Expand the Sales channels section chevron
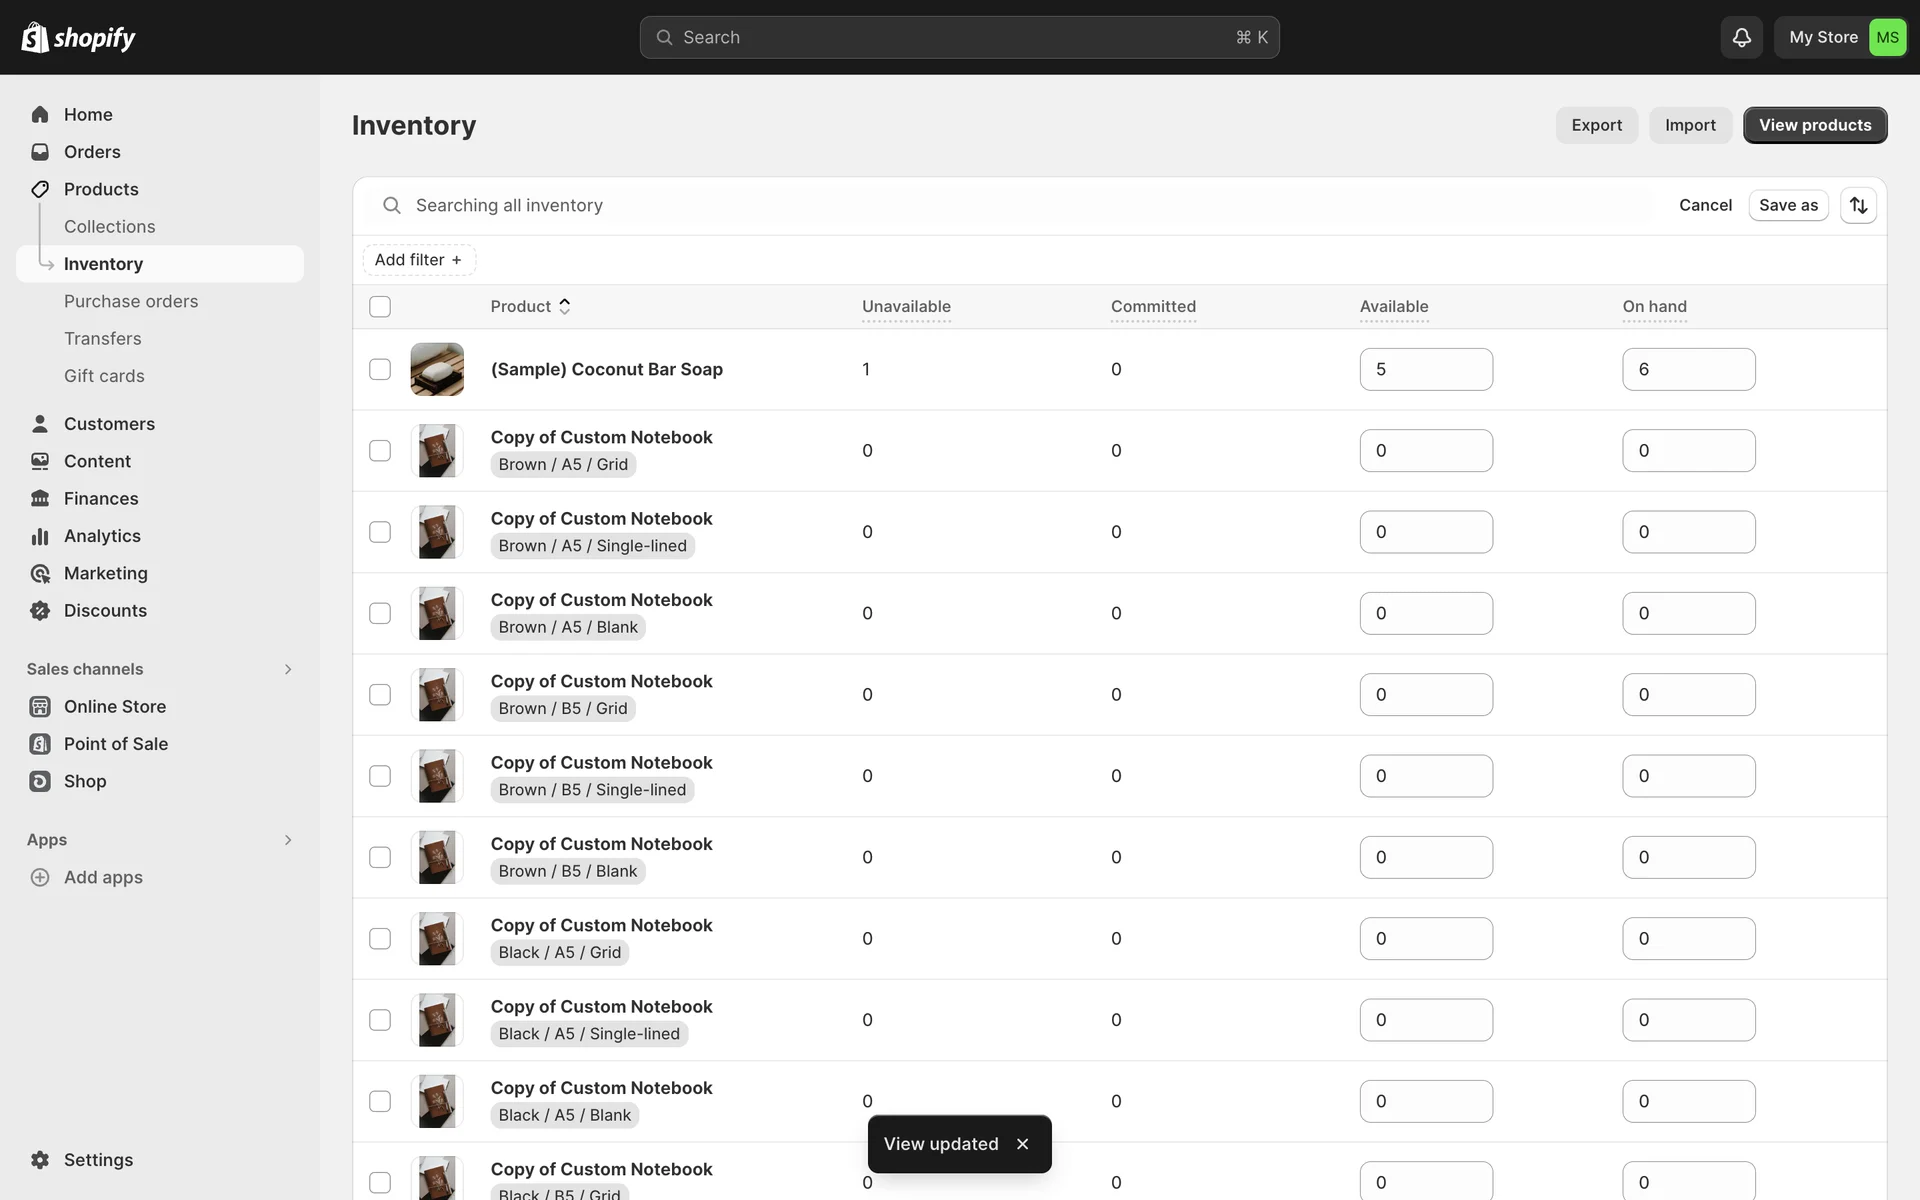 tap(288, 669)
